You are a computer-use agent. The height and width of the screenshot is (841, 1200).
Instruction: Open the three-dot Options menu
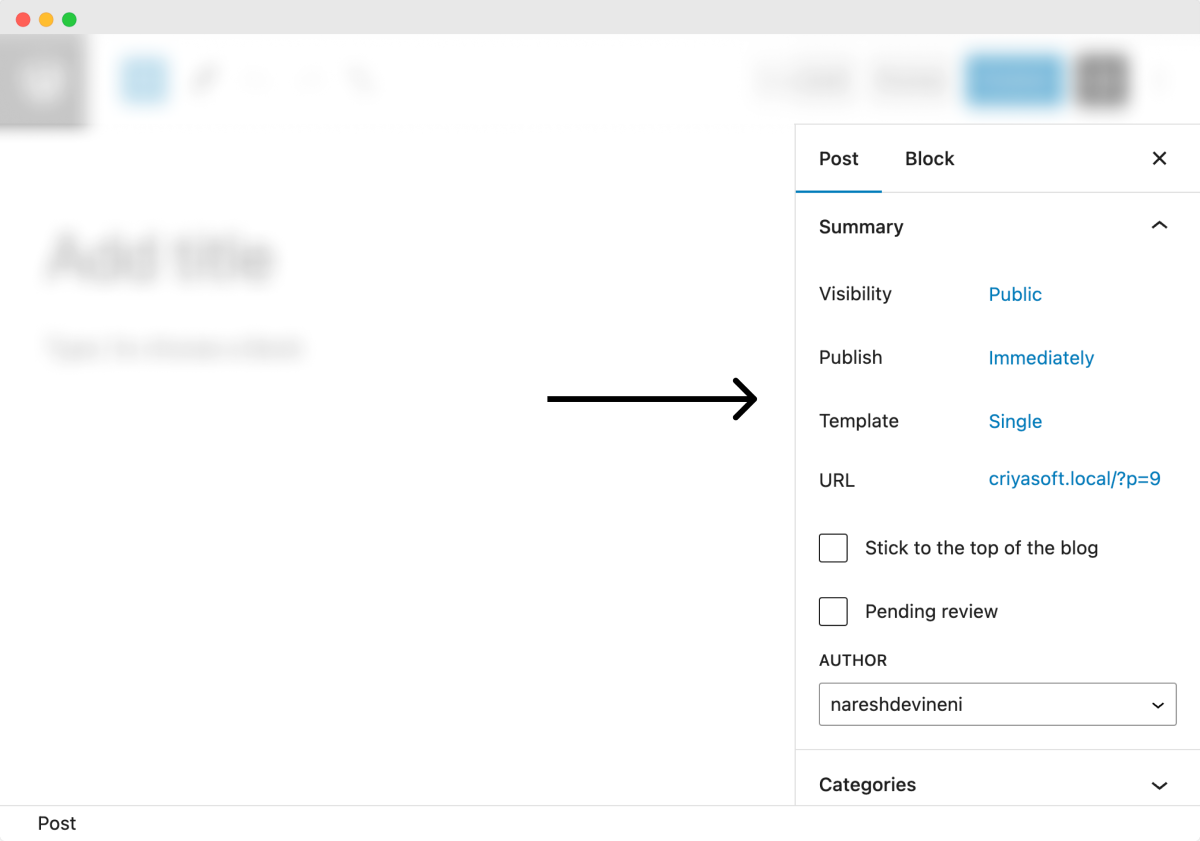click(1160, 81)
